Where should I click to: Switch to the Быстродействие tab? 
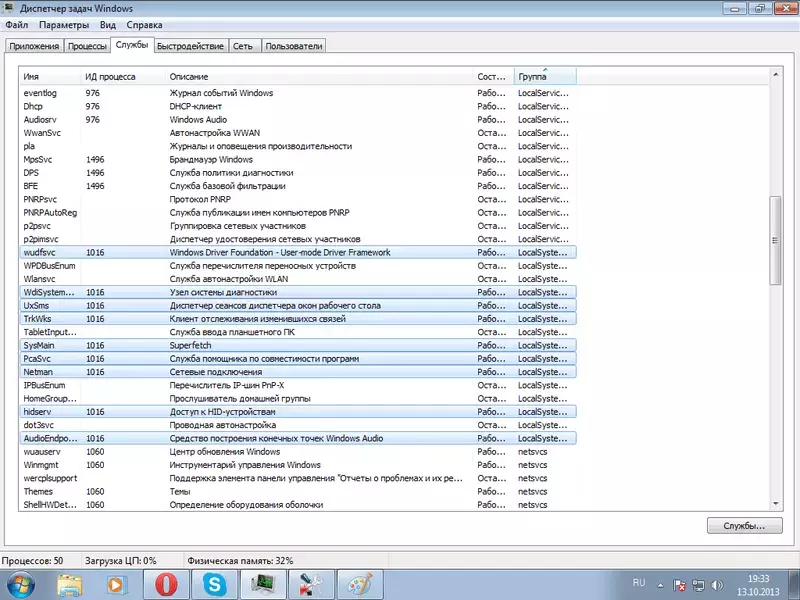pos(190,46)
